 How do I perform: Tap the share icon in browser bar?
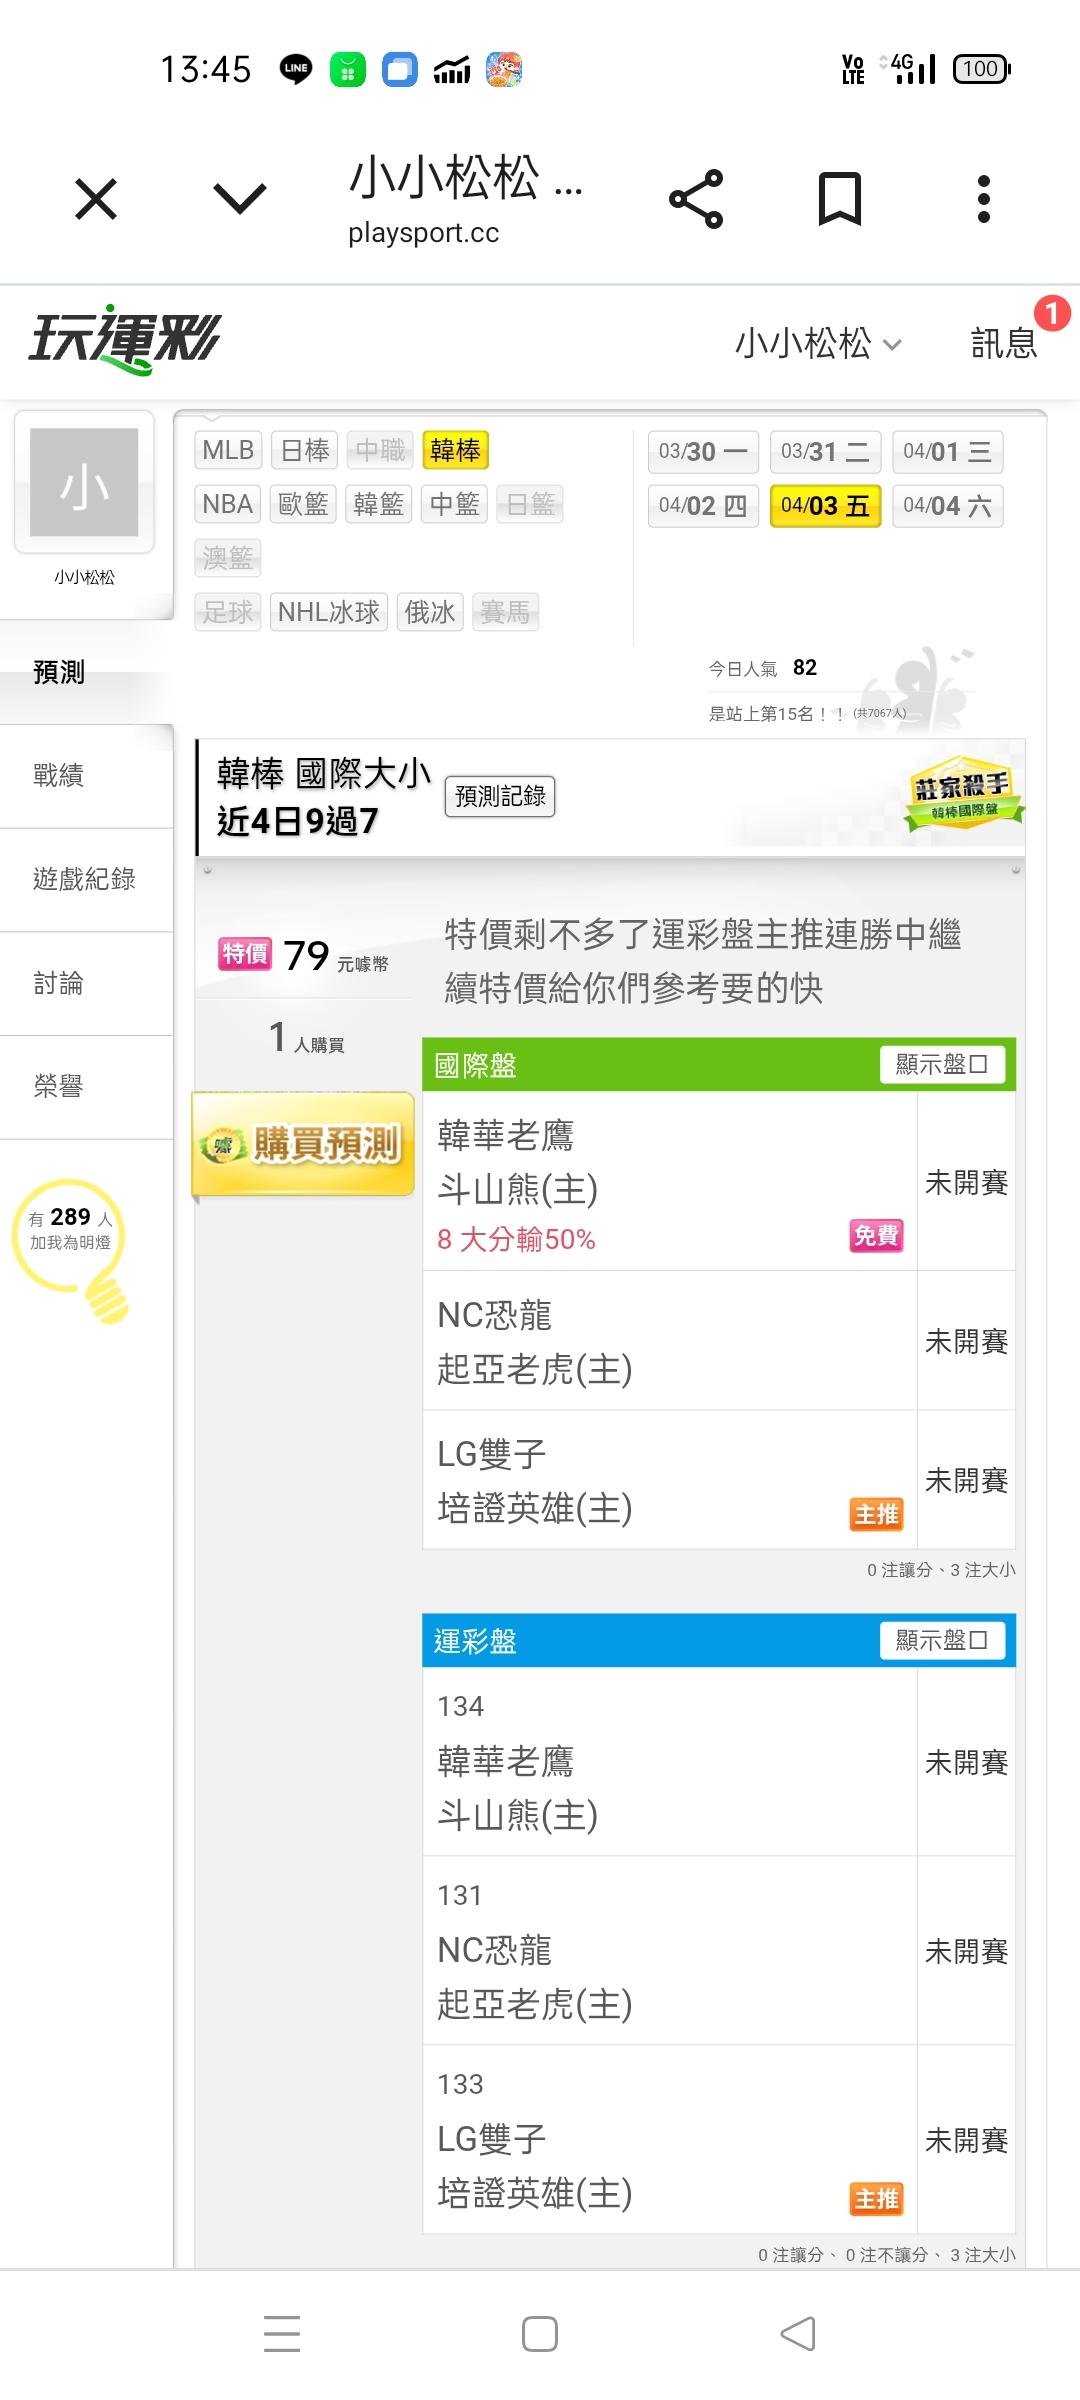[696, 199]
